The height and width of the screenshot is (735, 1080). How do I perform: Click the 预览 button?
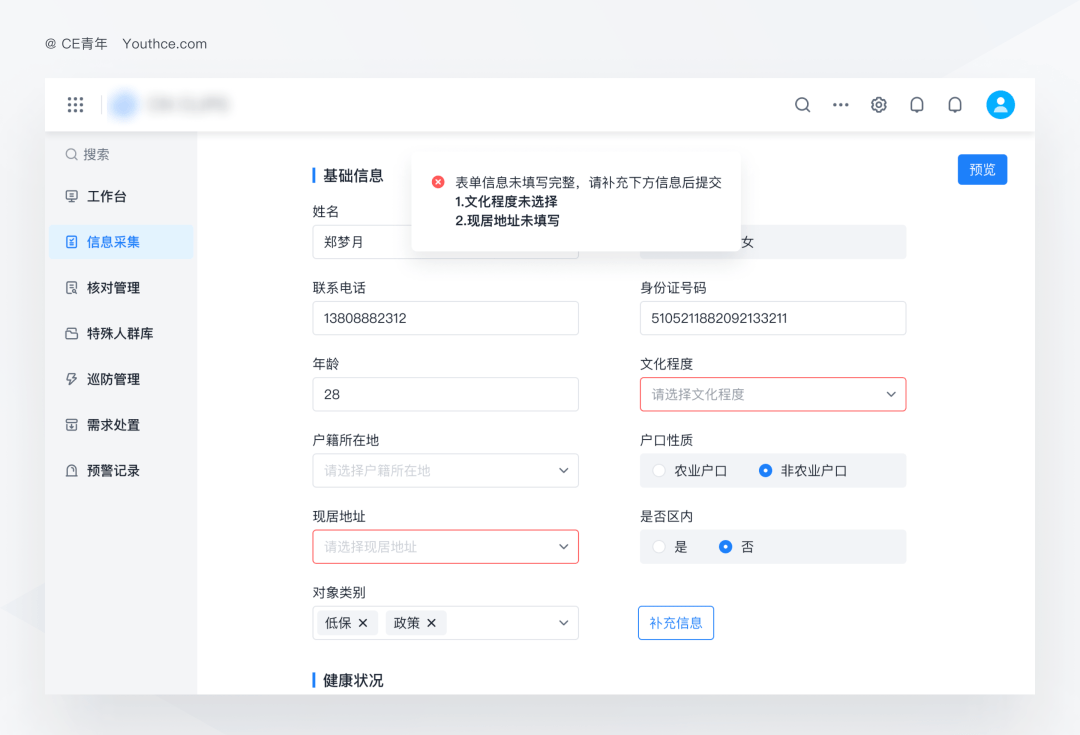point(981,169)
